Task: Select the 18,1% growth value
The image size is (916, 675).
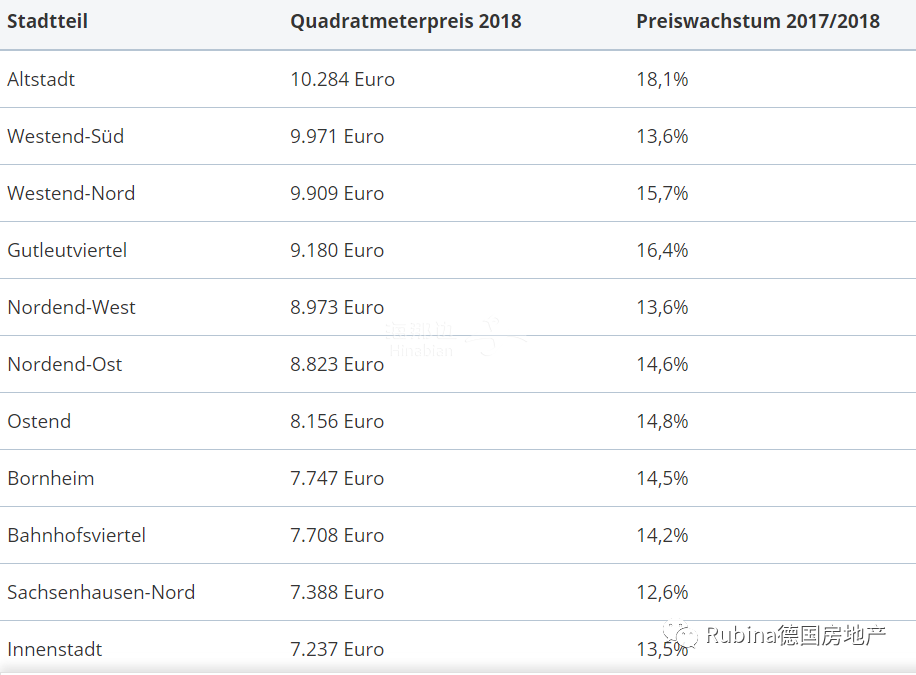Action: [x=662, y=79]
